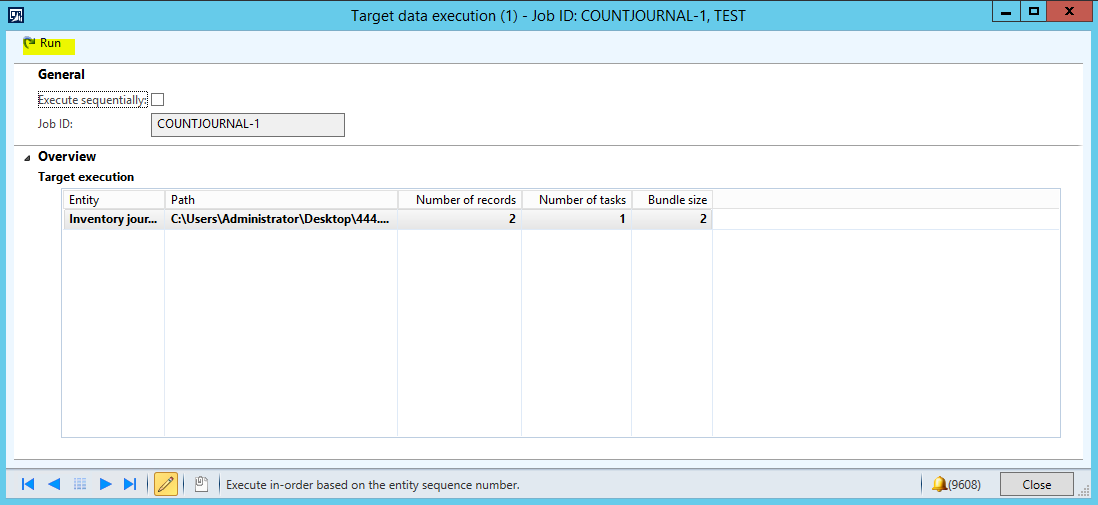Go to first record navigation arrow

click(x=28, y=484)
